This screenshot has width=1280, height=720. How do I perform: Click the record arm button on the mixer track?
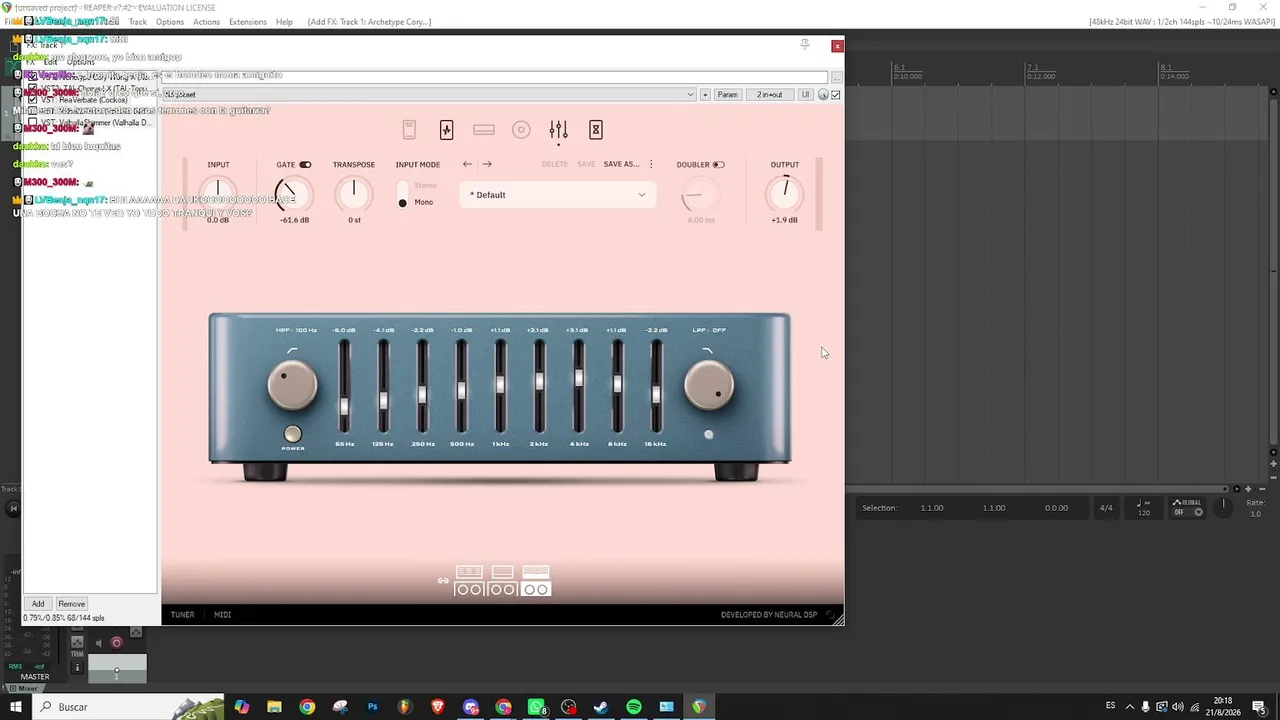(116, 643)
